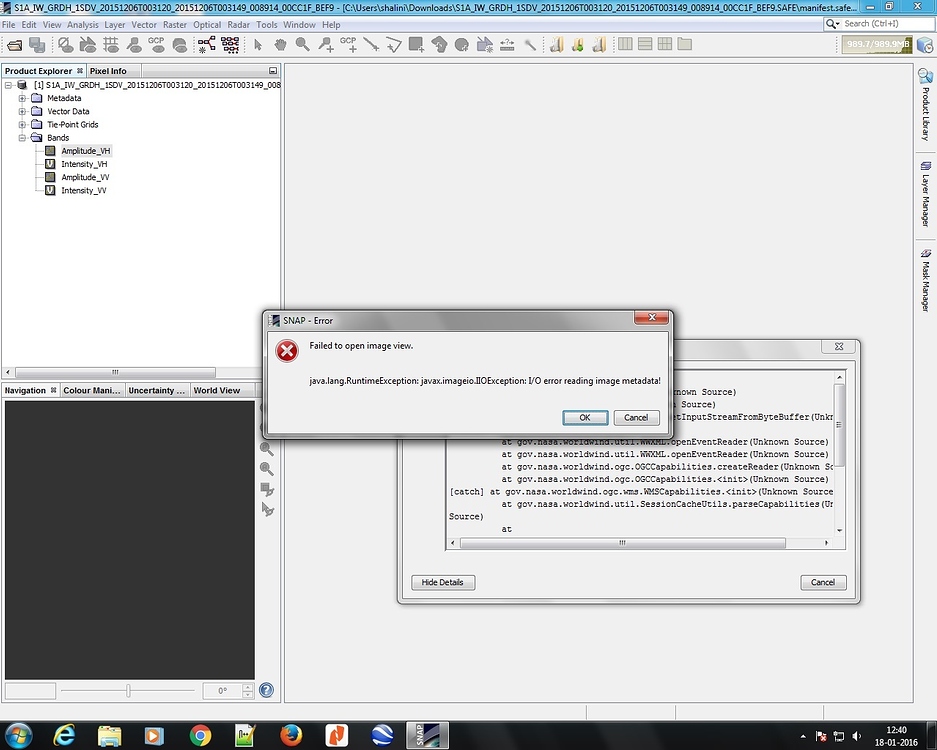Expand the Metadata folder node
Image resolution: width=937 pixels, height=750 pixels.
tap(22, 98)
